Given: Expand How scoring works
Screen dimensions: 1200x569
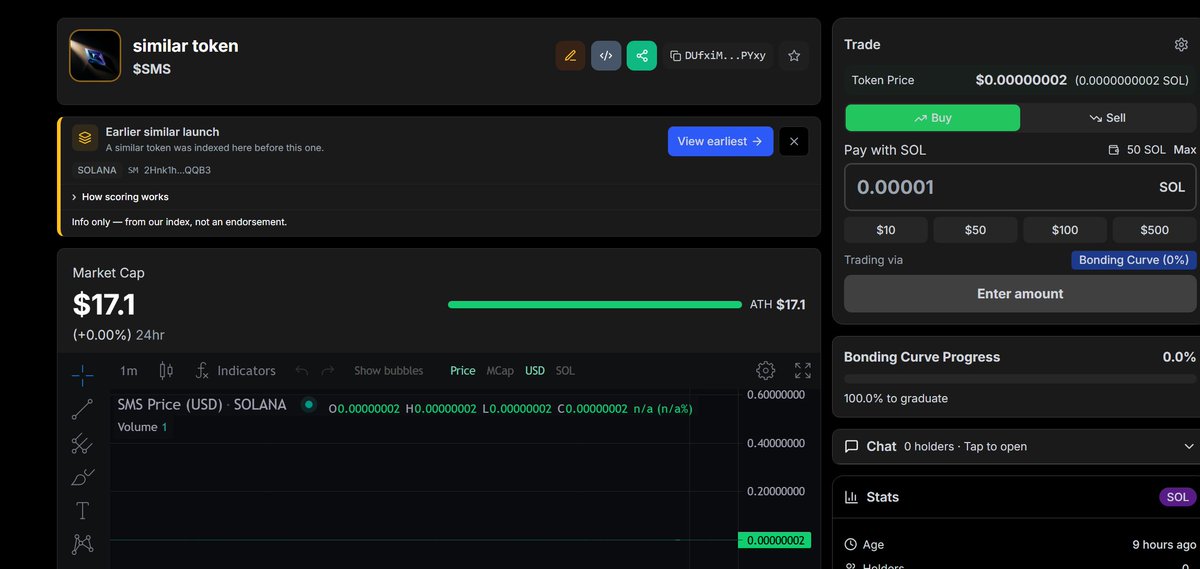Looking at the screenshot, I should [120, 197].
